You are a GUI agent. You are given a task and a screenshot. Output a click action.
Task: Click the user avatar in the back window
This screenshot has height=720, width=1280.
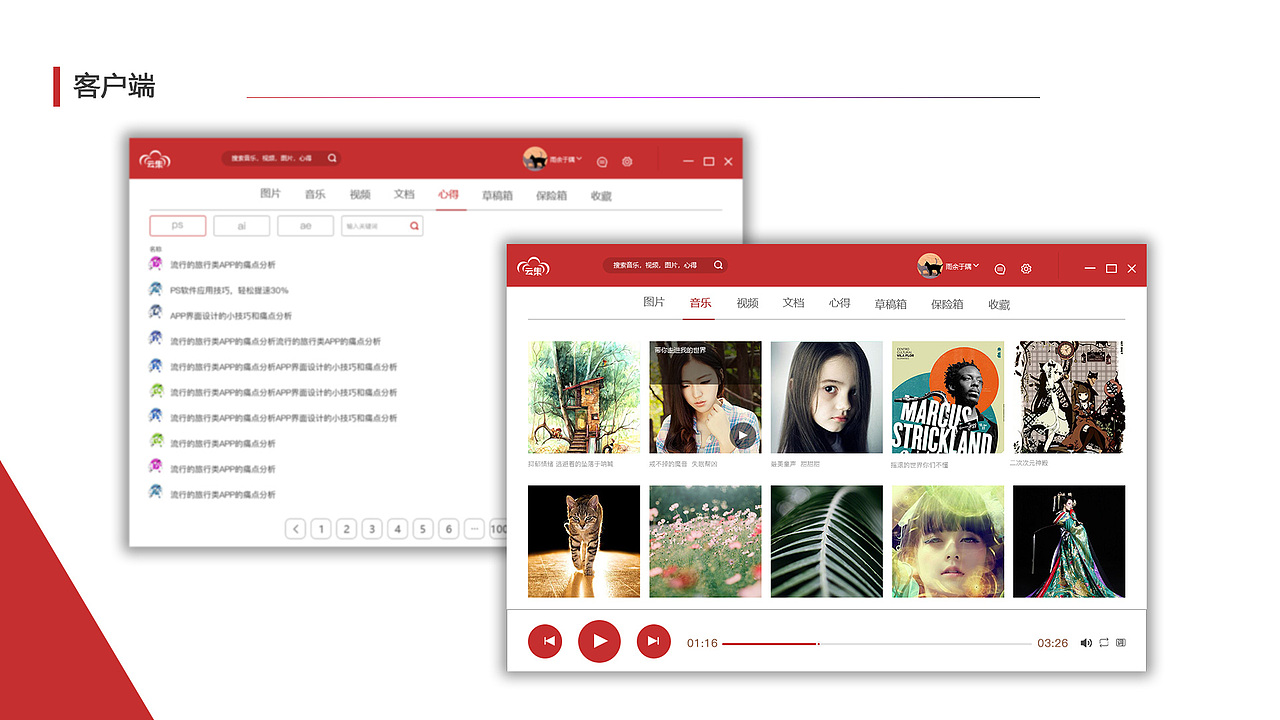click(x=535, y=158)
